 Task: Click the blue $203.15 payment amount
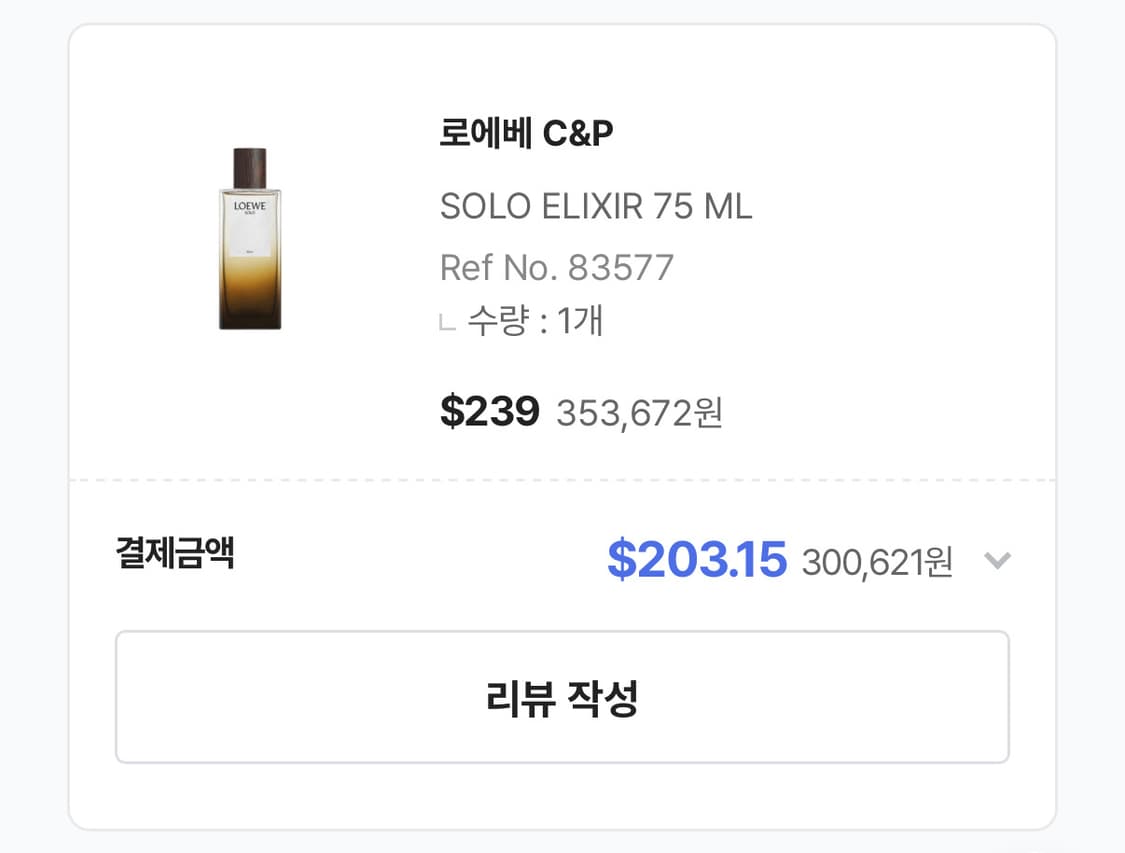click(699, 560)
